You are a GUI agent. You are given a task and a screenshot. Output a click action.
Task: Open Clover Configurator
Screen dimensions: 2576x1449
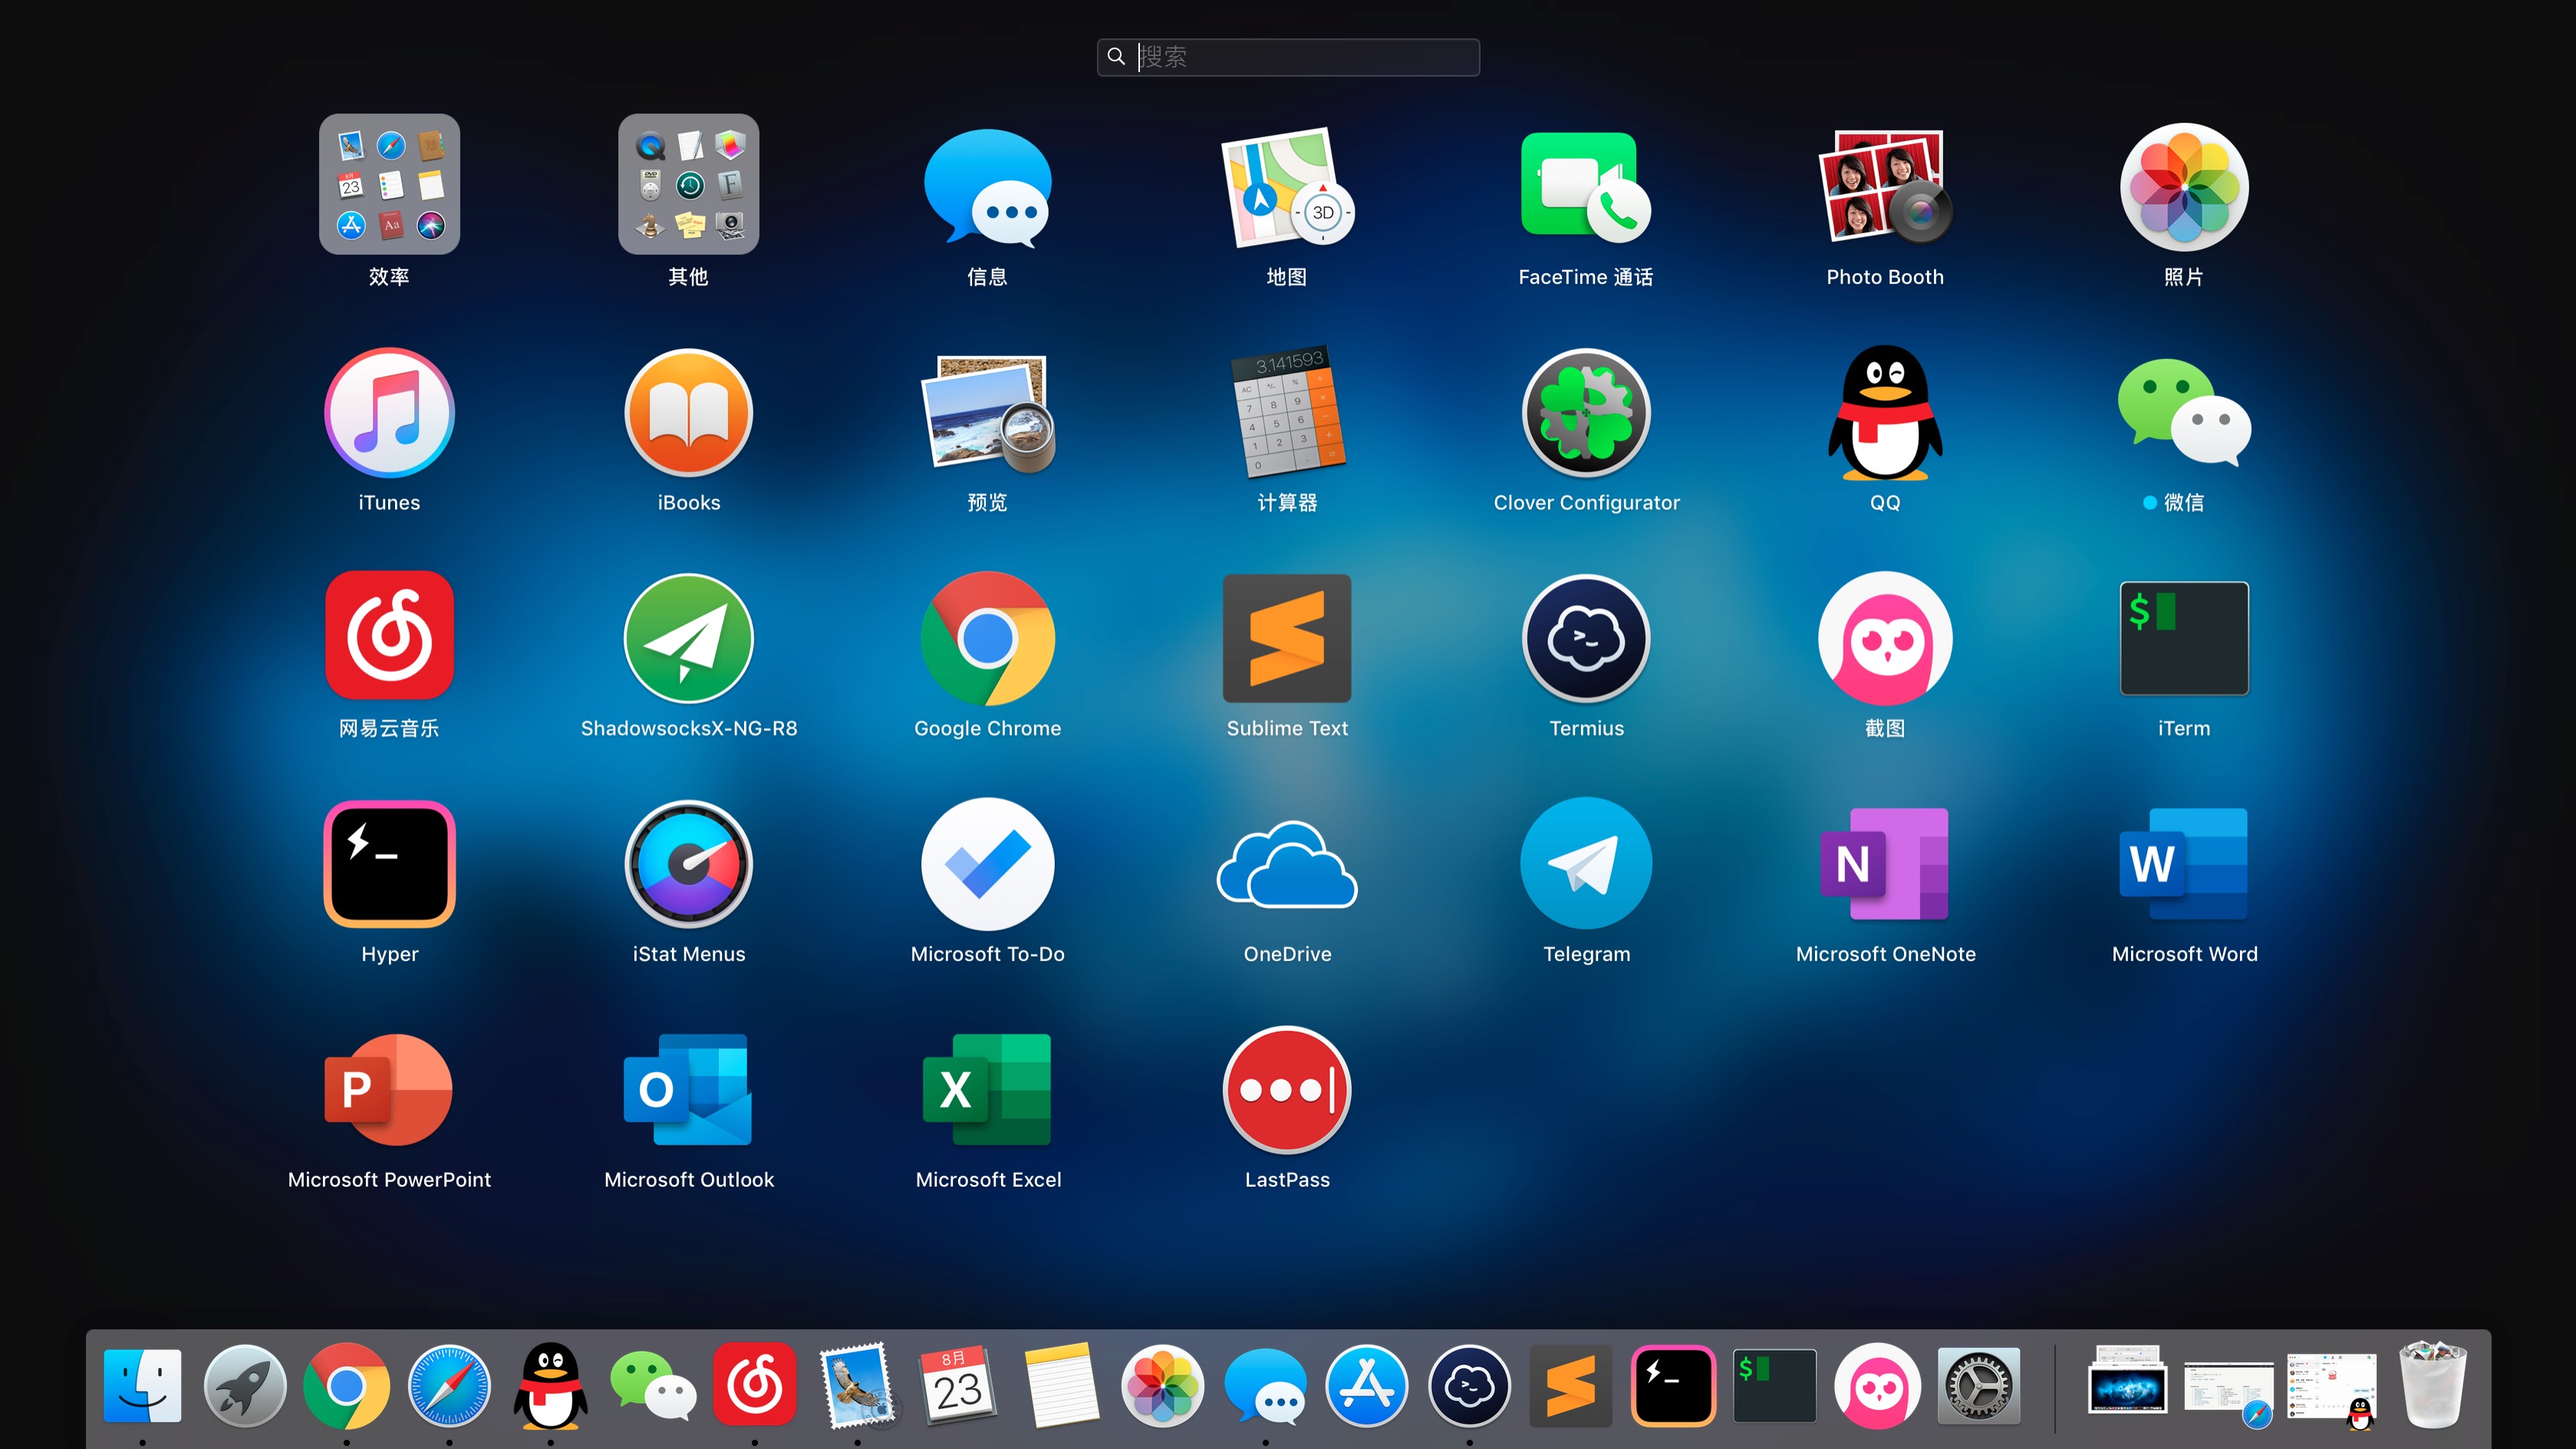1586,412
